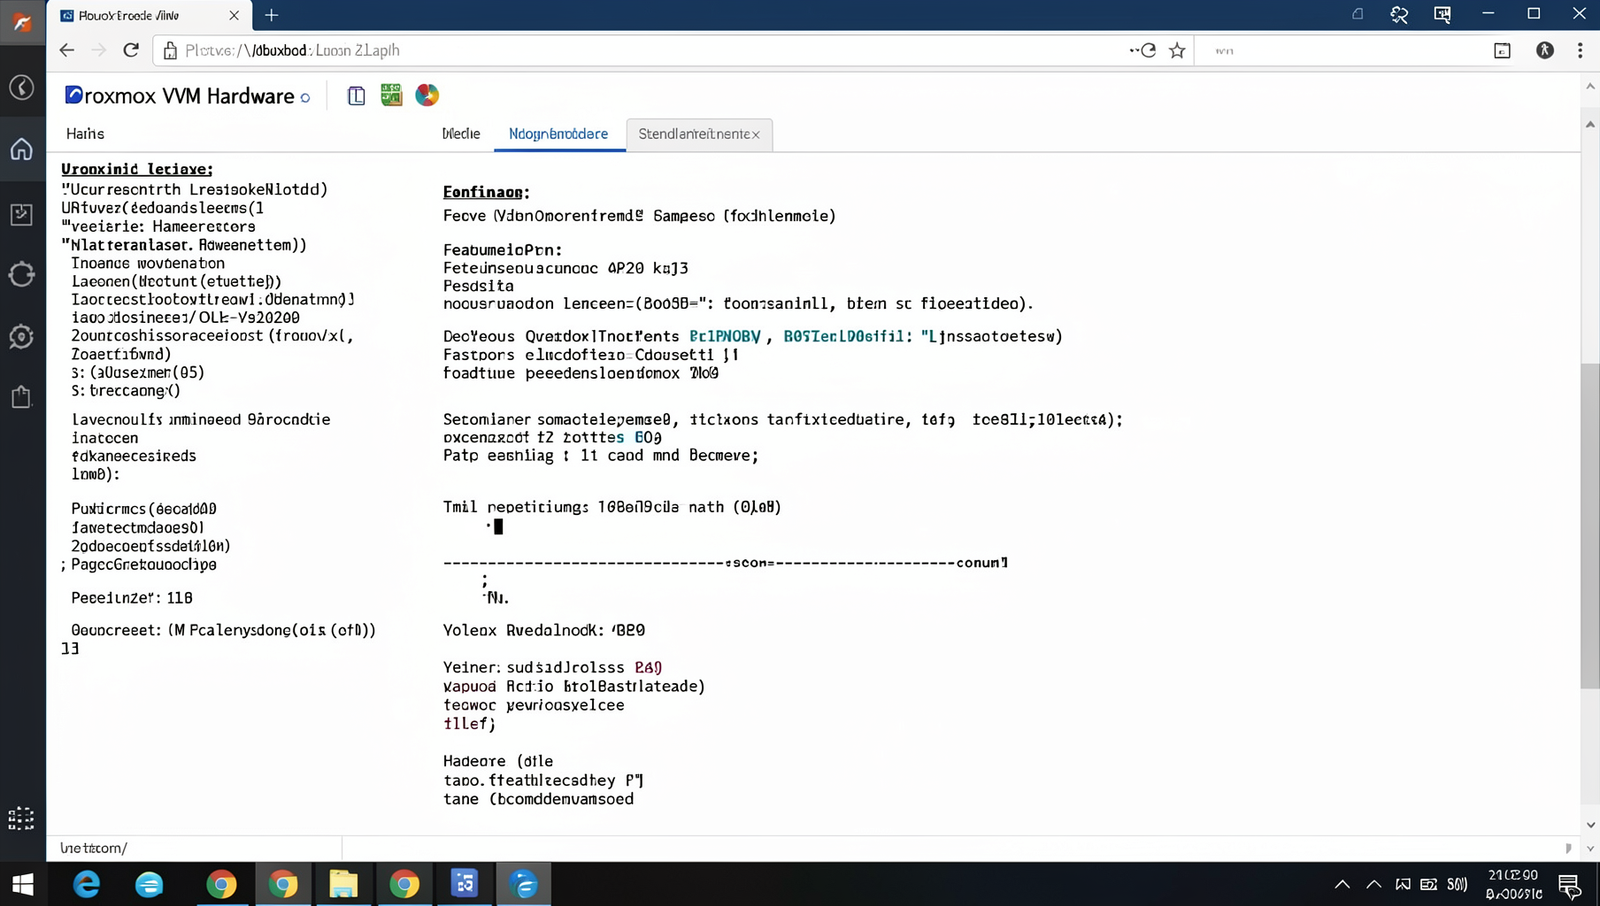
Task: Click the scrollbar up arrow
Action: tap(1590, 125)
